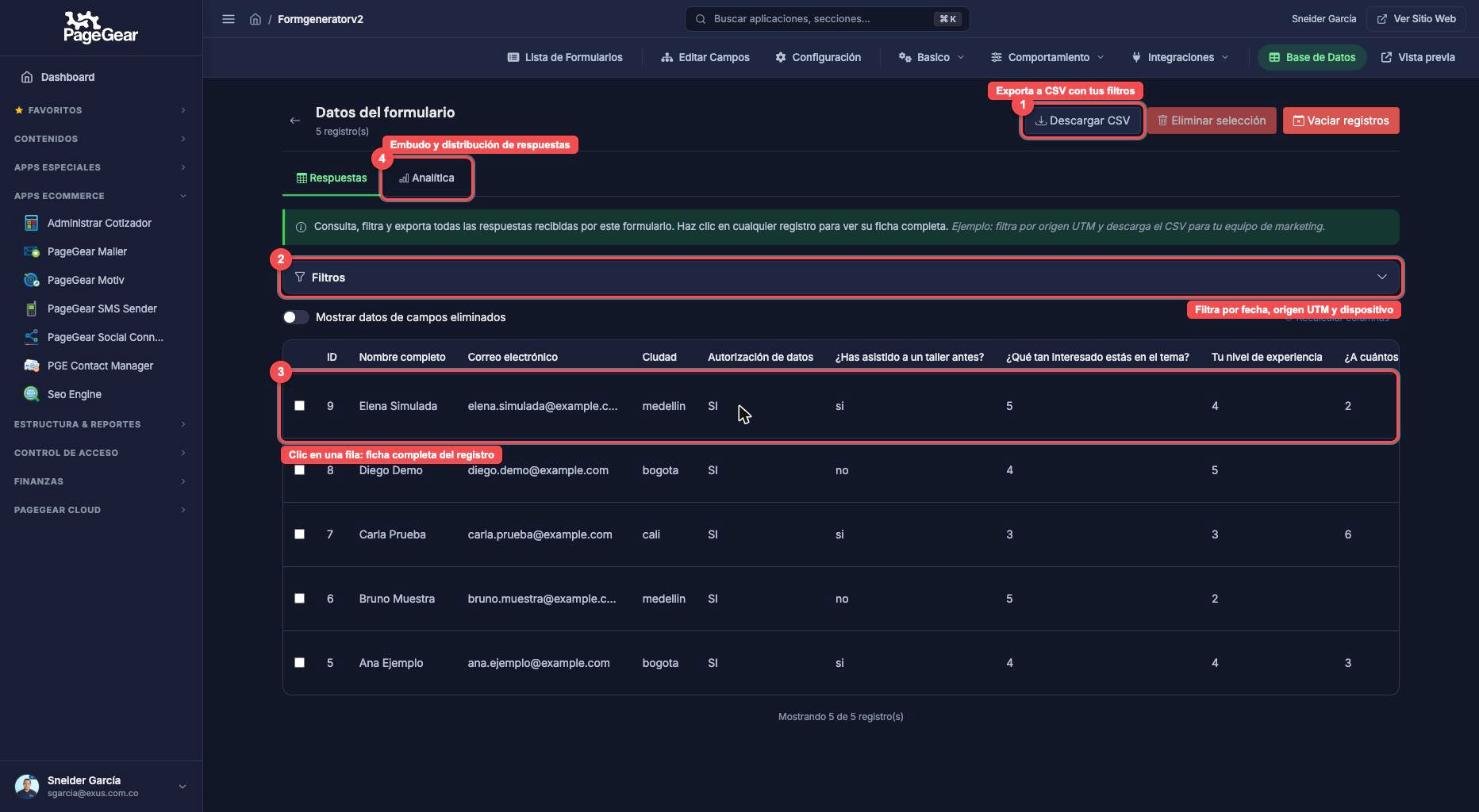Open the Integraciones dropdown menu
The height and width of the screenshot is (812, 1479).
coord(1180,57)
